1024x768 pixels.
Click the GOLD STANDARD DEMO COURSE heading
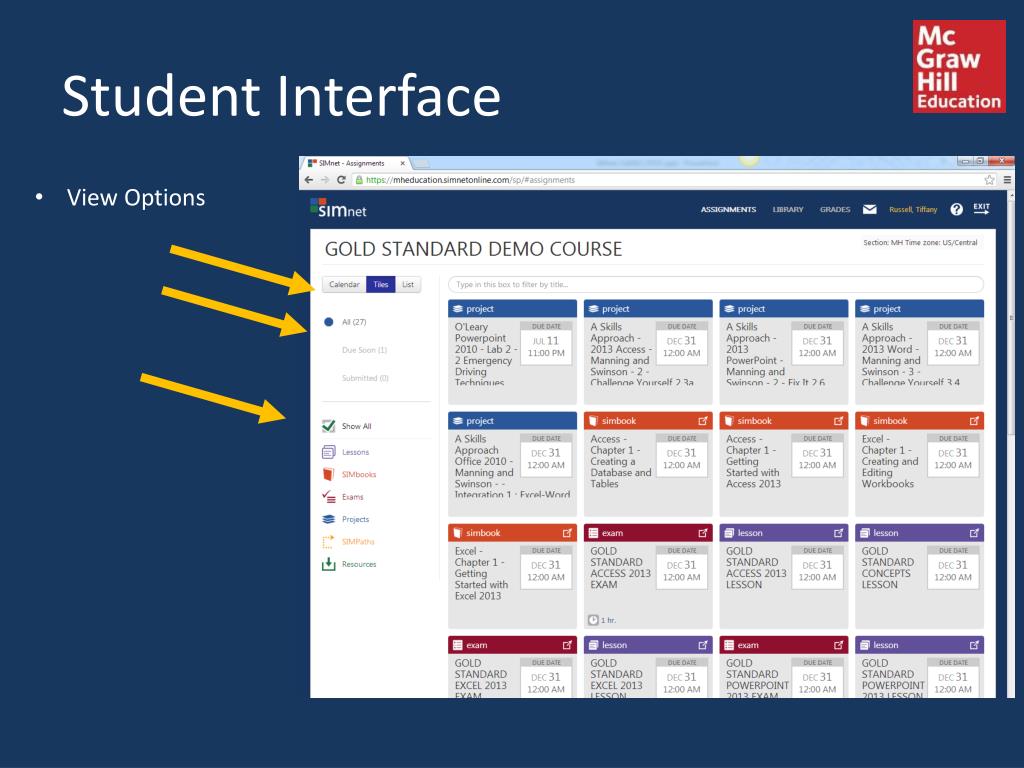(473, 249)
